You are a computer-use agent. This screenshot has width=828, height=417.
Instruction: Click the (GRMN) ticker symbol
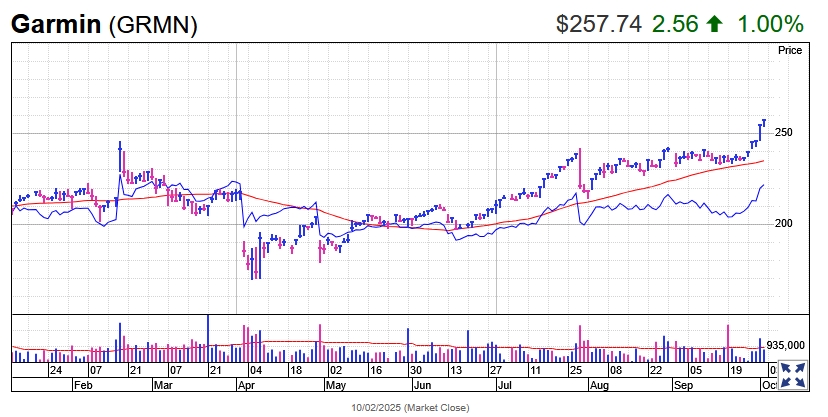(x=152, y=25)
